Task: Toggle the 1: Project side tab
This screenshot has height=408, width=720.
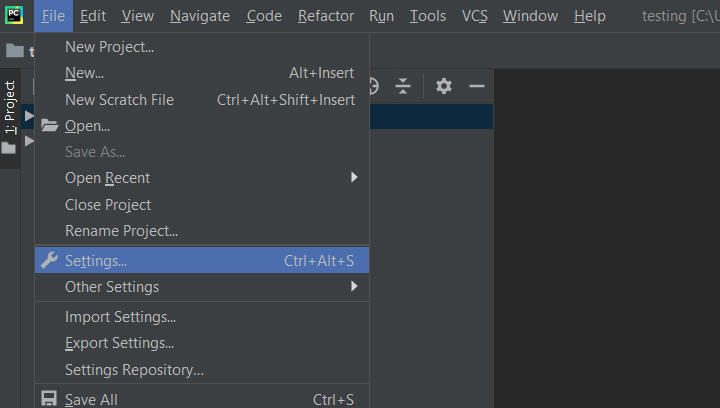Action: tap(10, 107)
